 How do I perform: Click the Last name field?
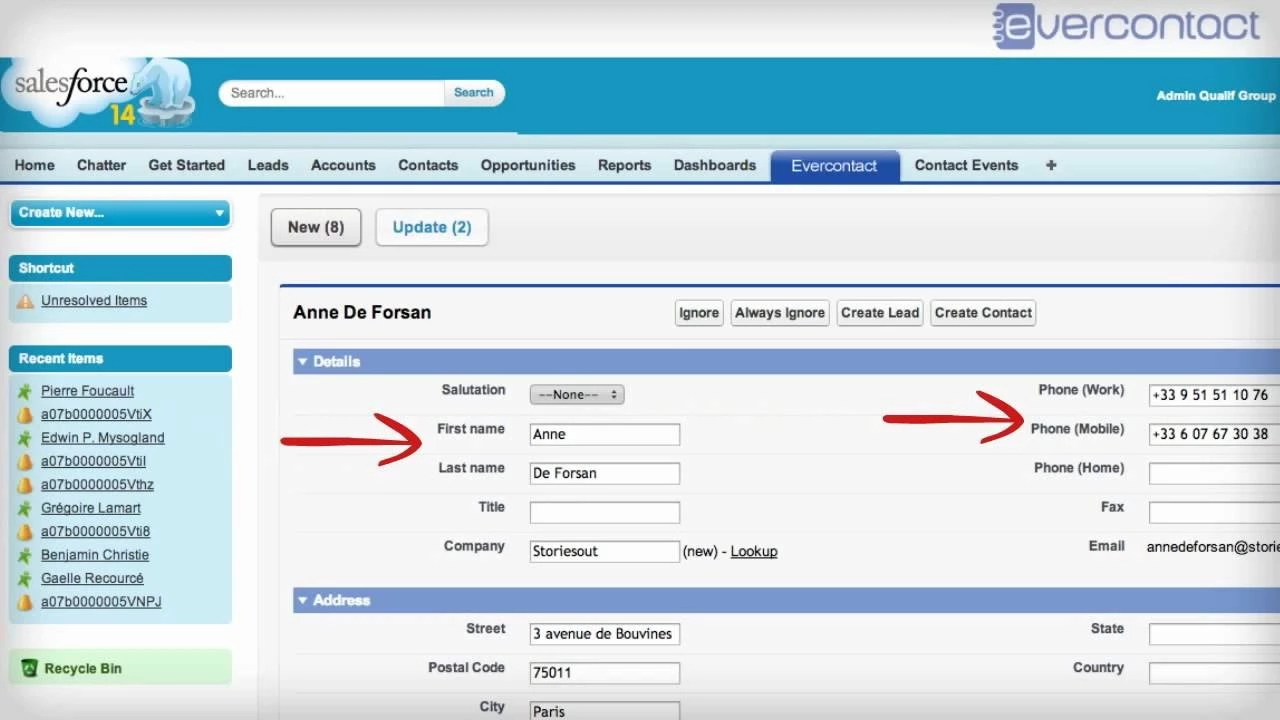(605, 473)
